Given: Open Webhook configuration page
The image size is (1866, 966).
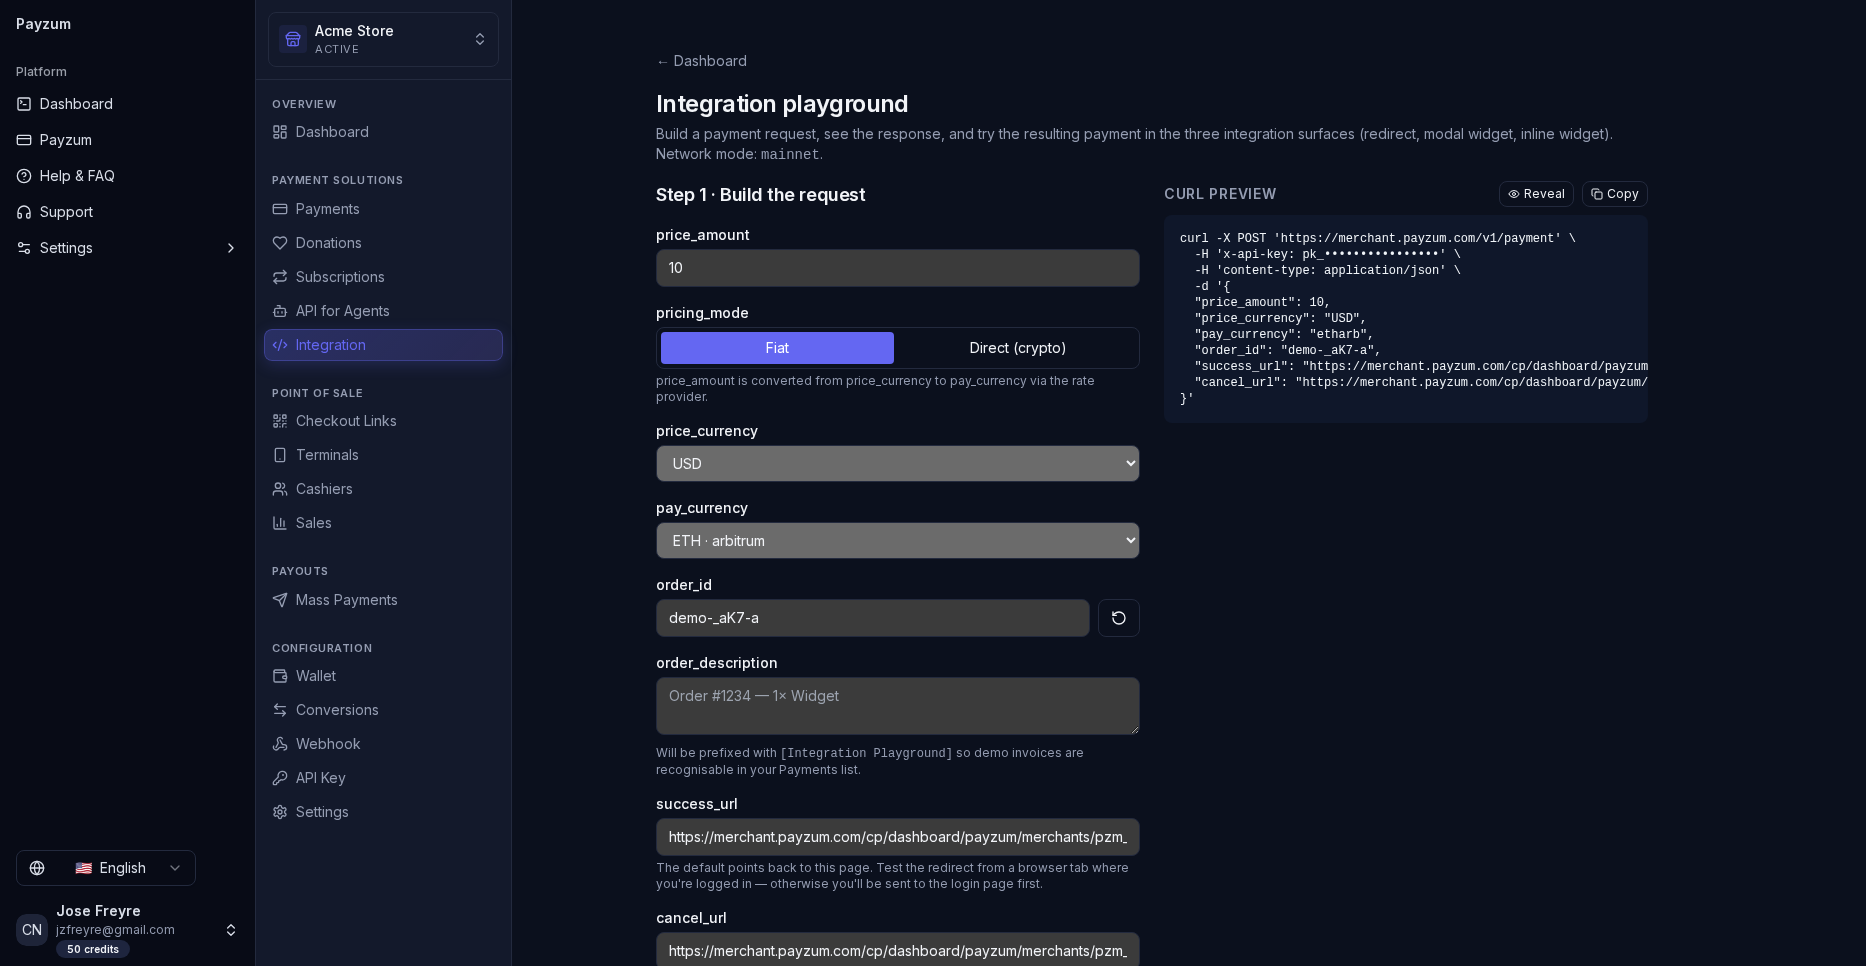Looking at the screenshot, I should pos(383,744).
